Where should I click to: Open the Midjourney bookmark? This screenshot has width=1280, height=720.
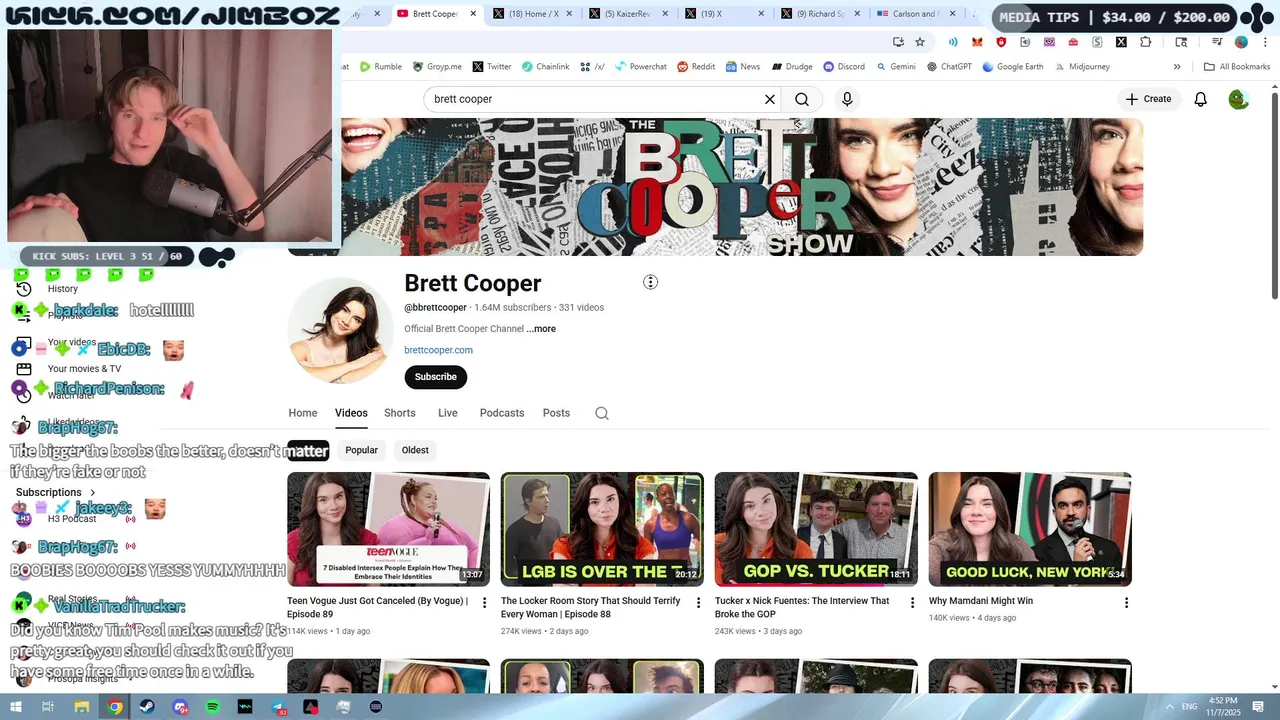pyautogui.click(x=1082, y=67)
